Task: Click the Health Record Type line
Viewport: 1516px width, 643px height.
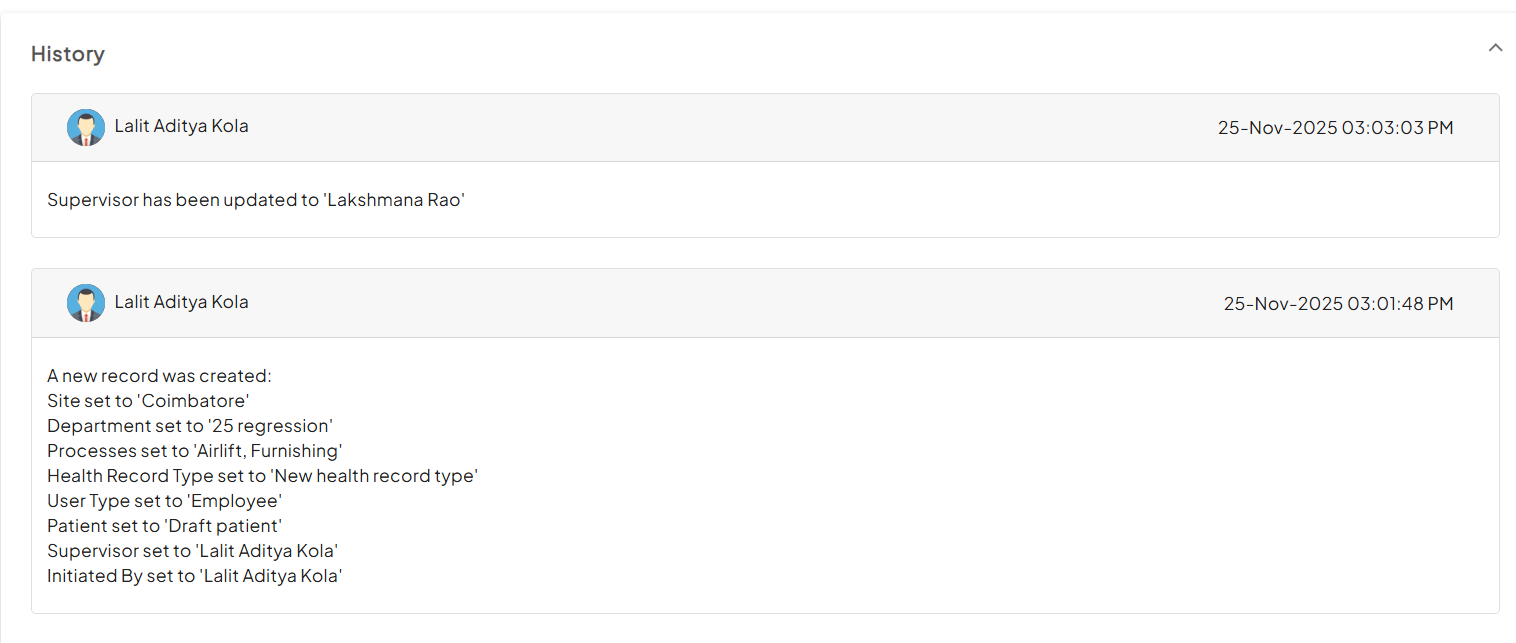Action: coord(262,476)
